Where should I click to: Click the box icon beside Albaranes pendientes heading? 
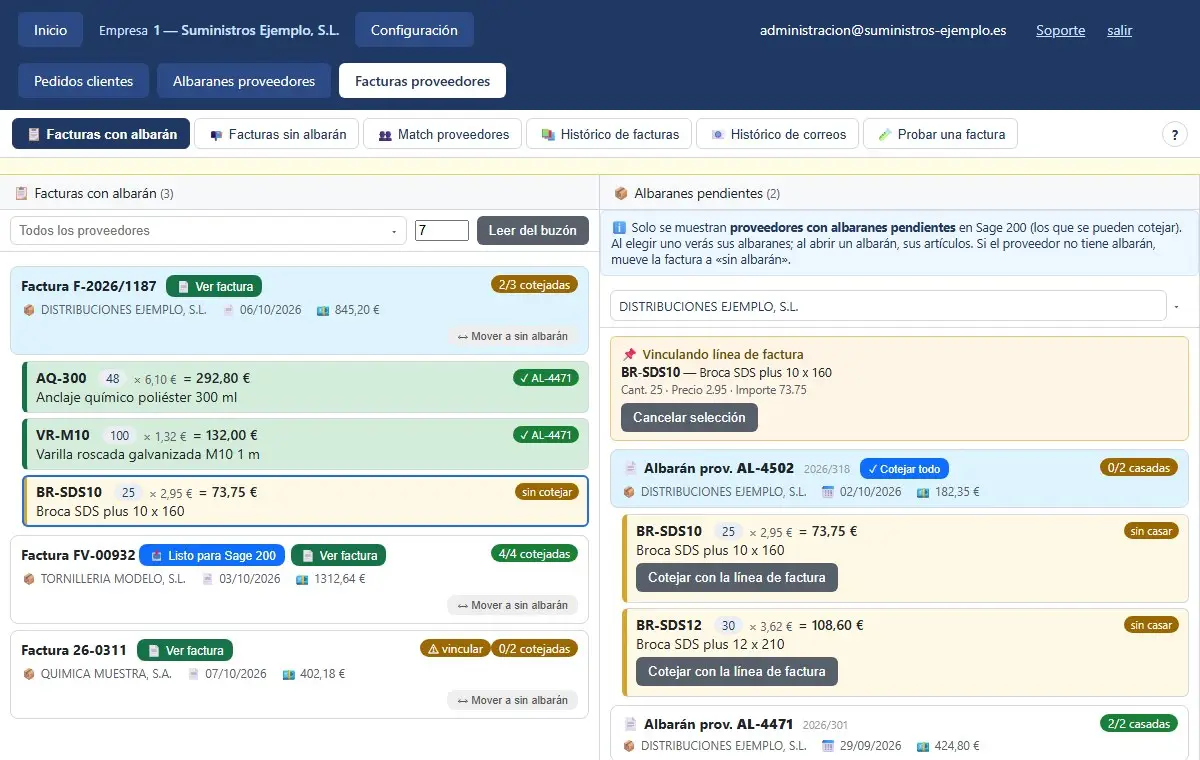[x=621, y=193]
